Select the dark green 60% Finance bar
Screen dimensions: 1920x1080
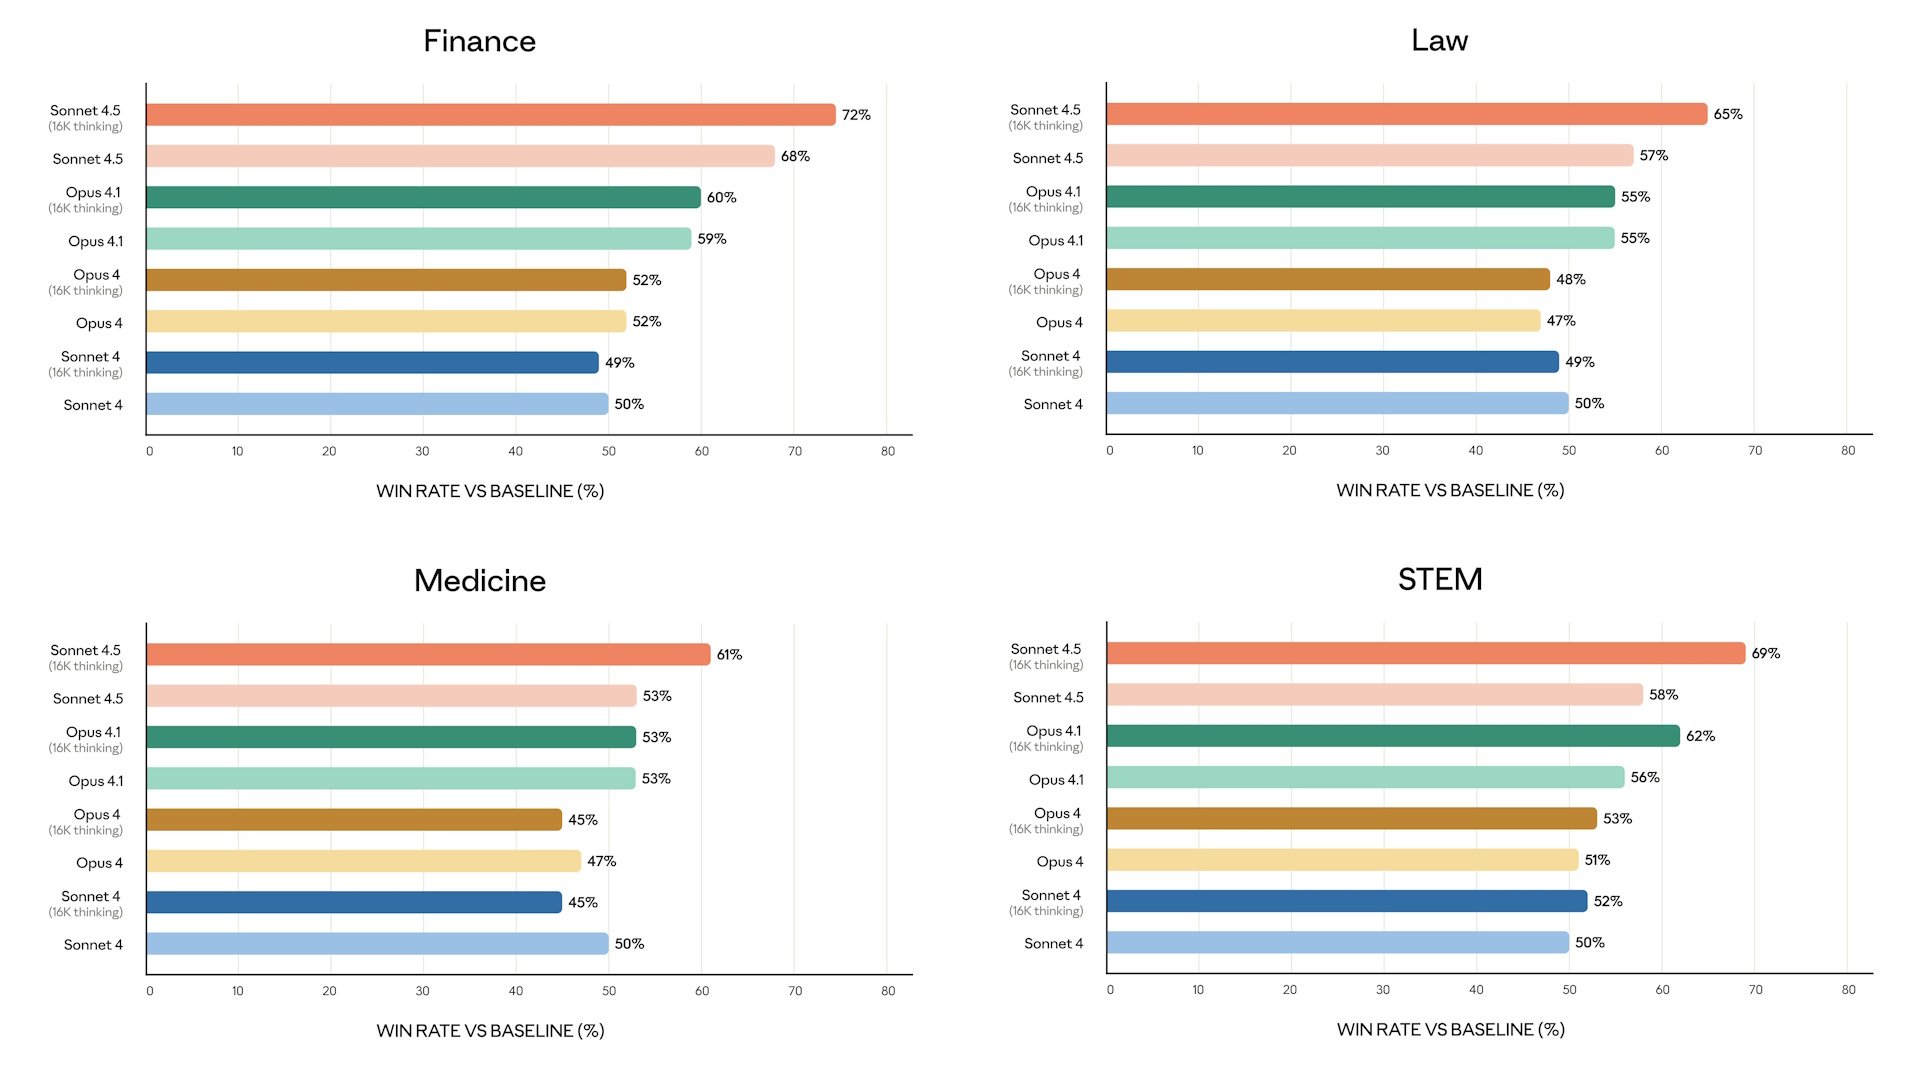pyautogui.click(x=423, y=198)
